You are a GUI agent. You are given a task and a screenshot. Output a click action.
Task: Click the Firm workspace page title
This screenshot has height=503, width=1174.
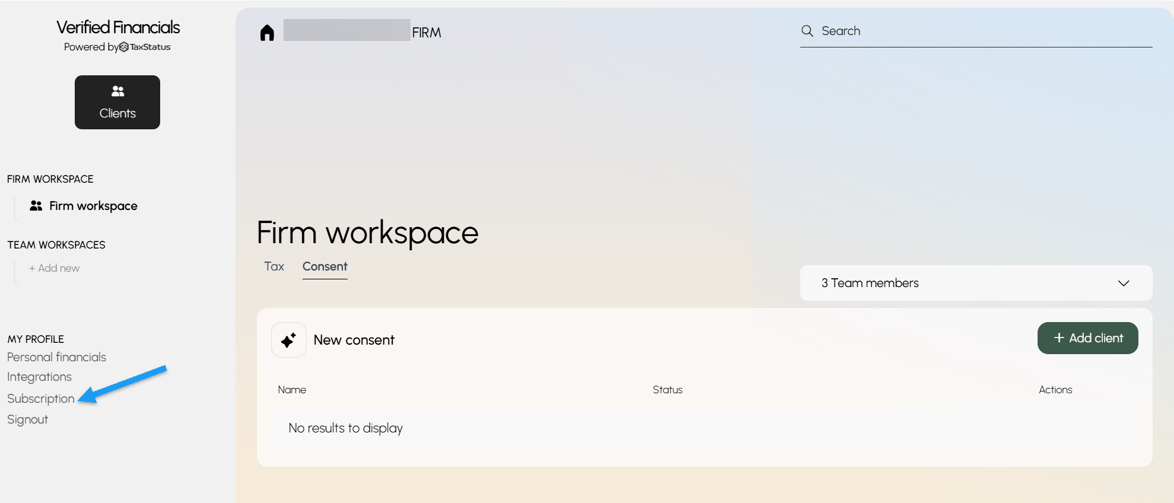click(368, 233)
